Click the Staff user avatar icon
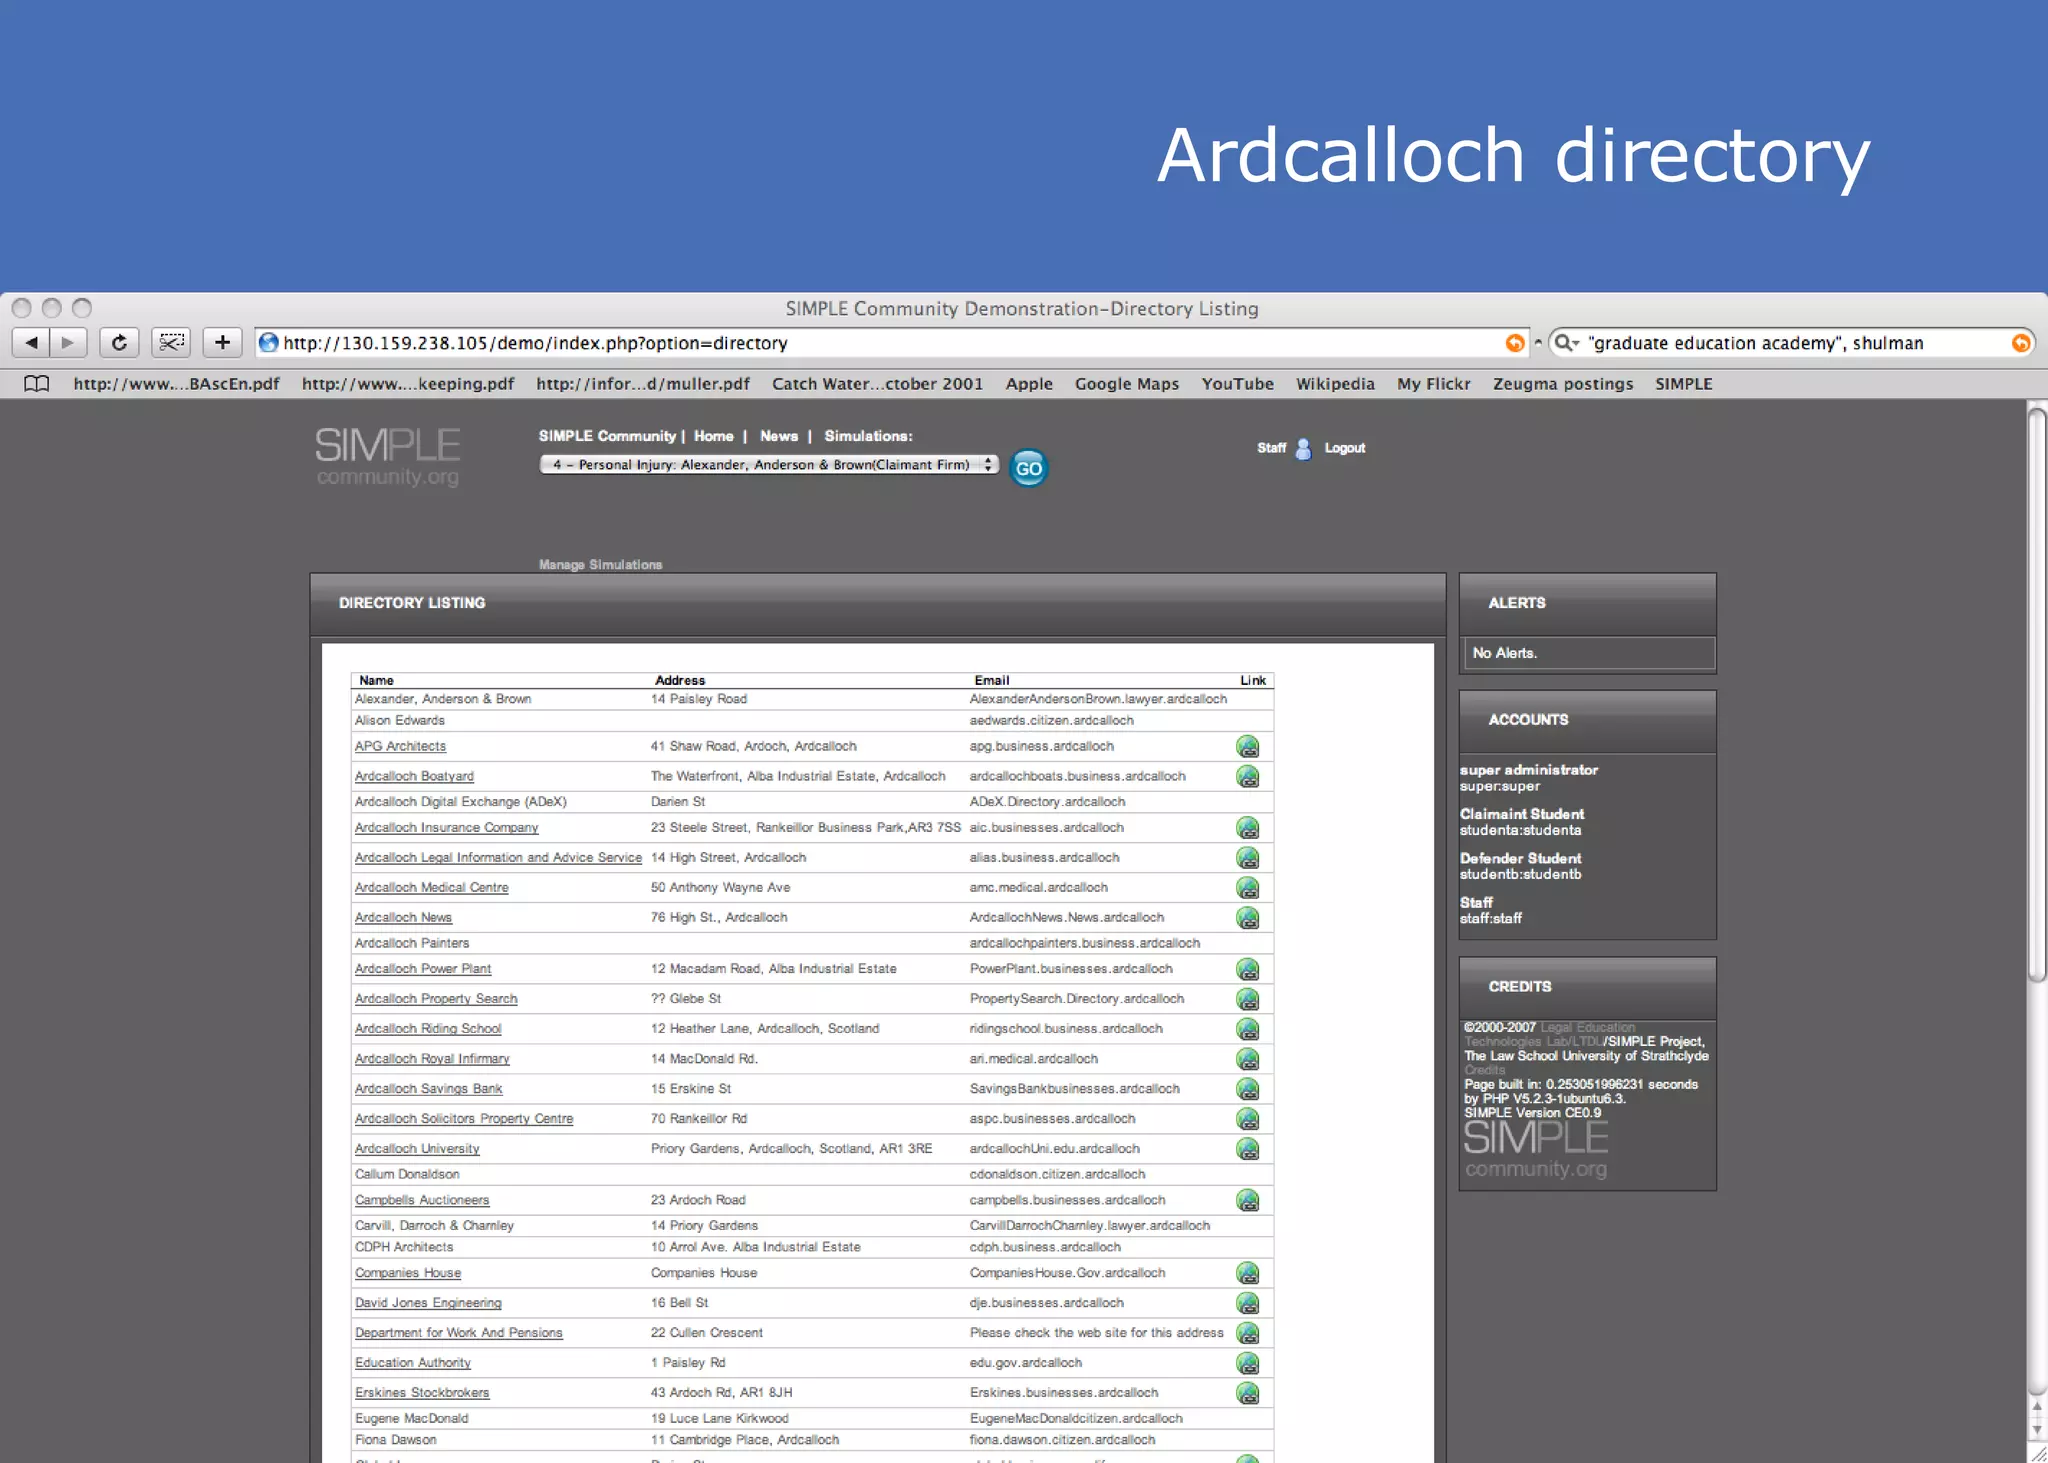The width and height of the screenshot is (2048, 1463). [1303, 449]
